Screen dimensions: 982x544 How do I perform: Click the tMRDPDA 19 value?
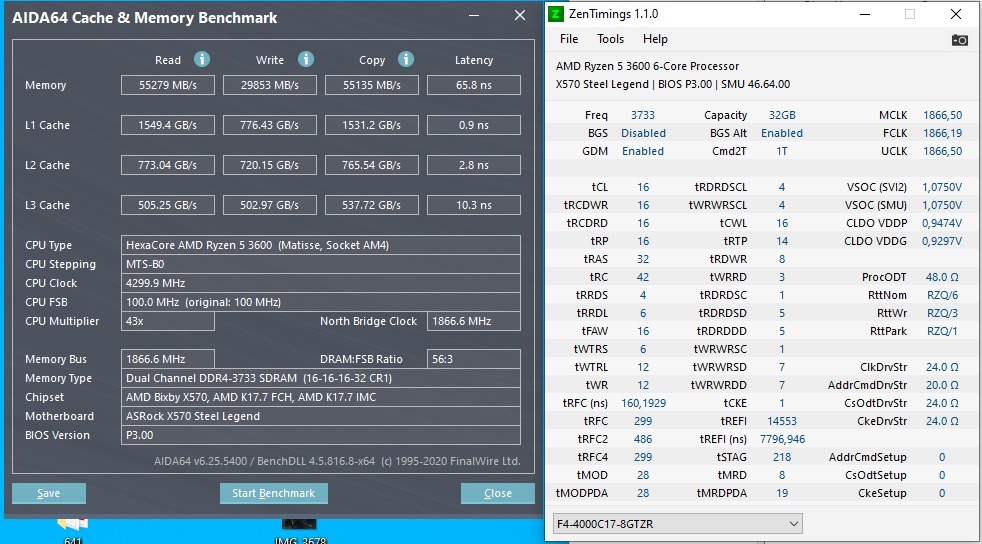coord(782,493)
